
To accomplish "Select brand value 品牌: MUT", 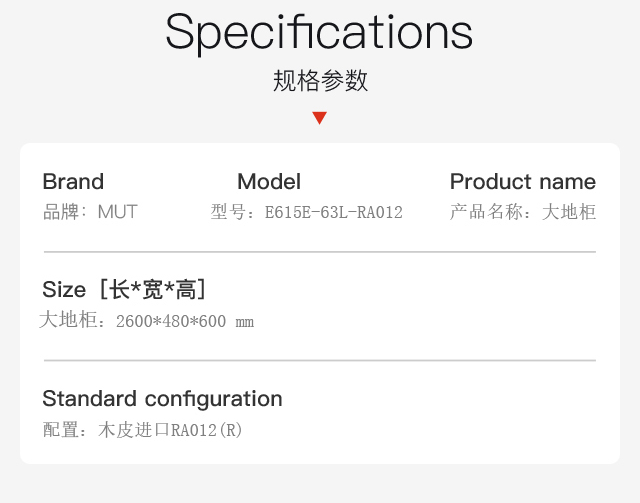I will (x=90, y=212).
